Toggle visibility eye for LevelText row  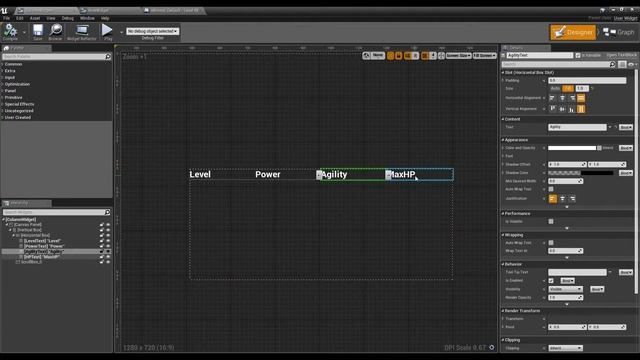point(108,241)
